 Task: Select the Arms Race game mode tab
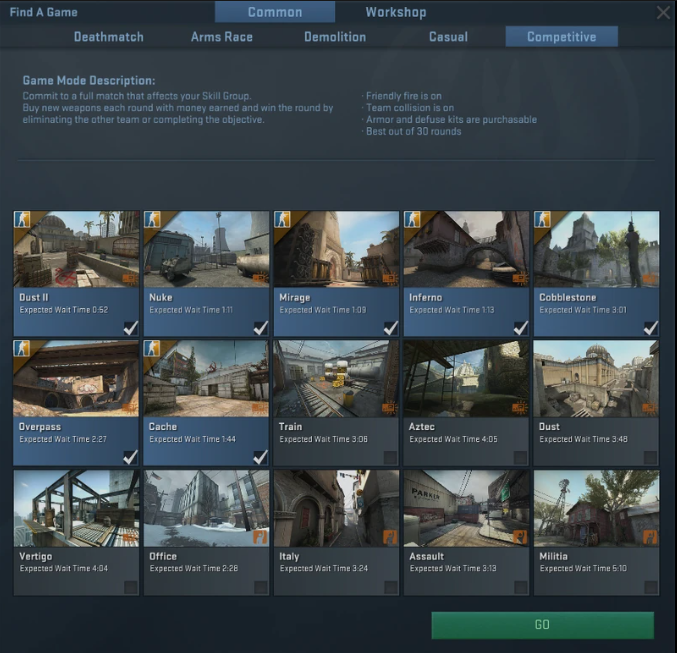[x=222, y=37]
